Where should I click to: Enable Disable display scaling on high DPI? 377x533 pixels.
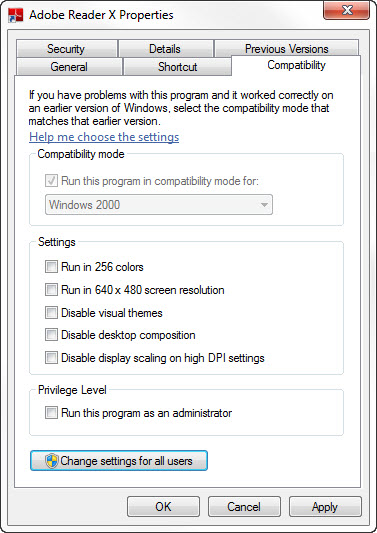[x=51, y=358]
